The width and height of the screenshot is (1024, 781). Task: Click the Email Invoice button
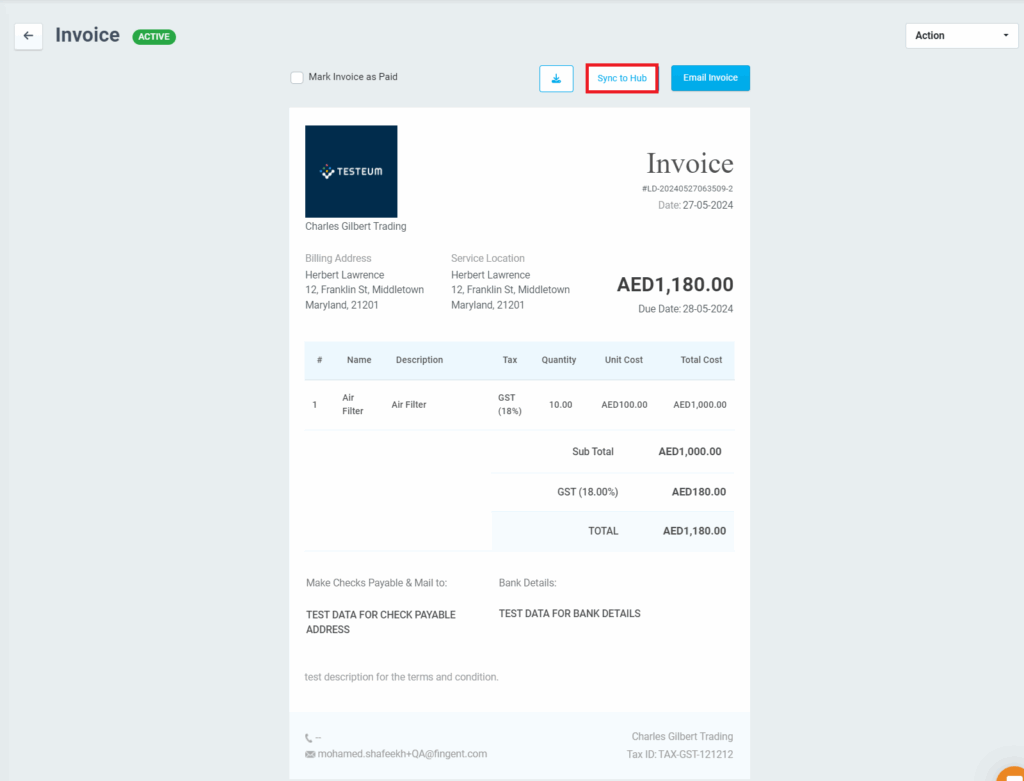point(710,78)
